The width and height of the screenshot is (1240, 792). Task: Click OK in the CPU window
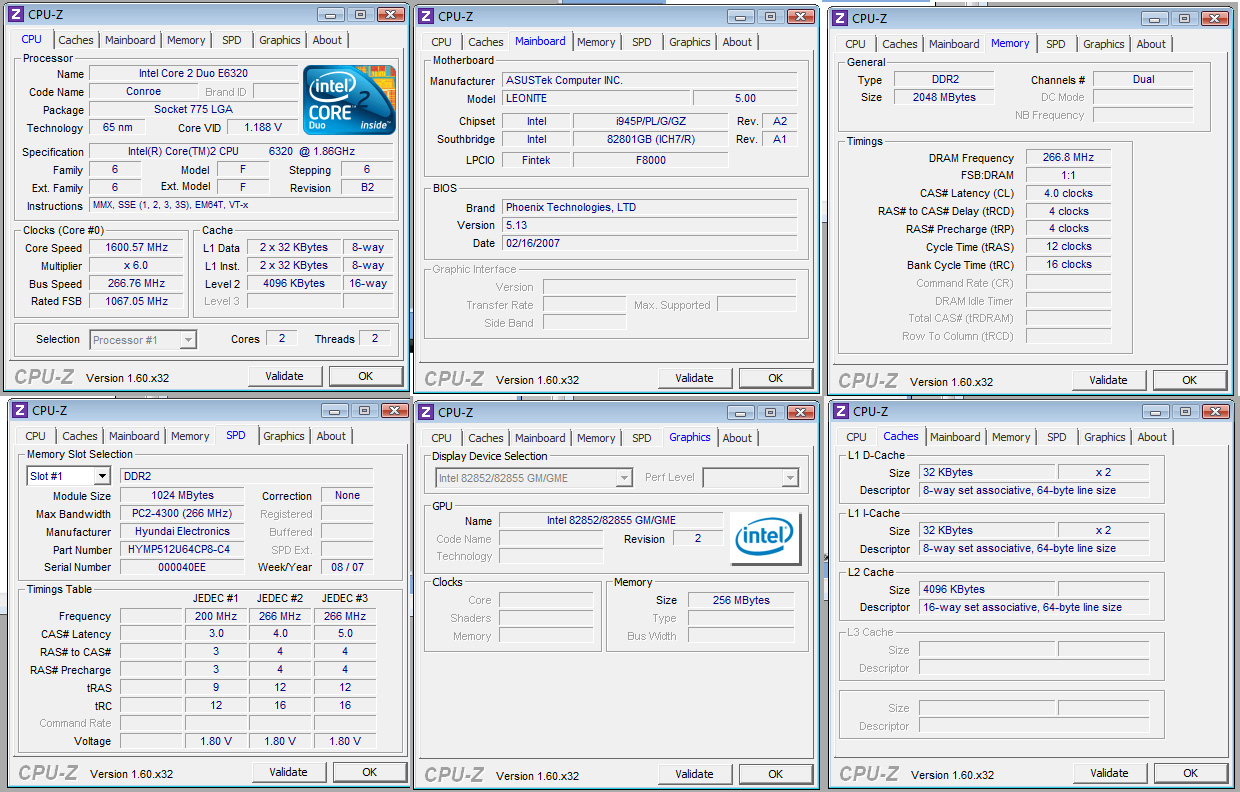(x=366, y=376)
